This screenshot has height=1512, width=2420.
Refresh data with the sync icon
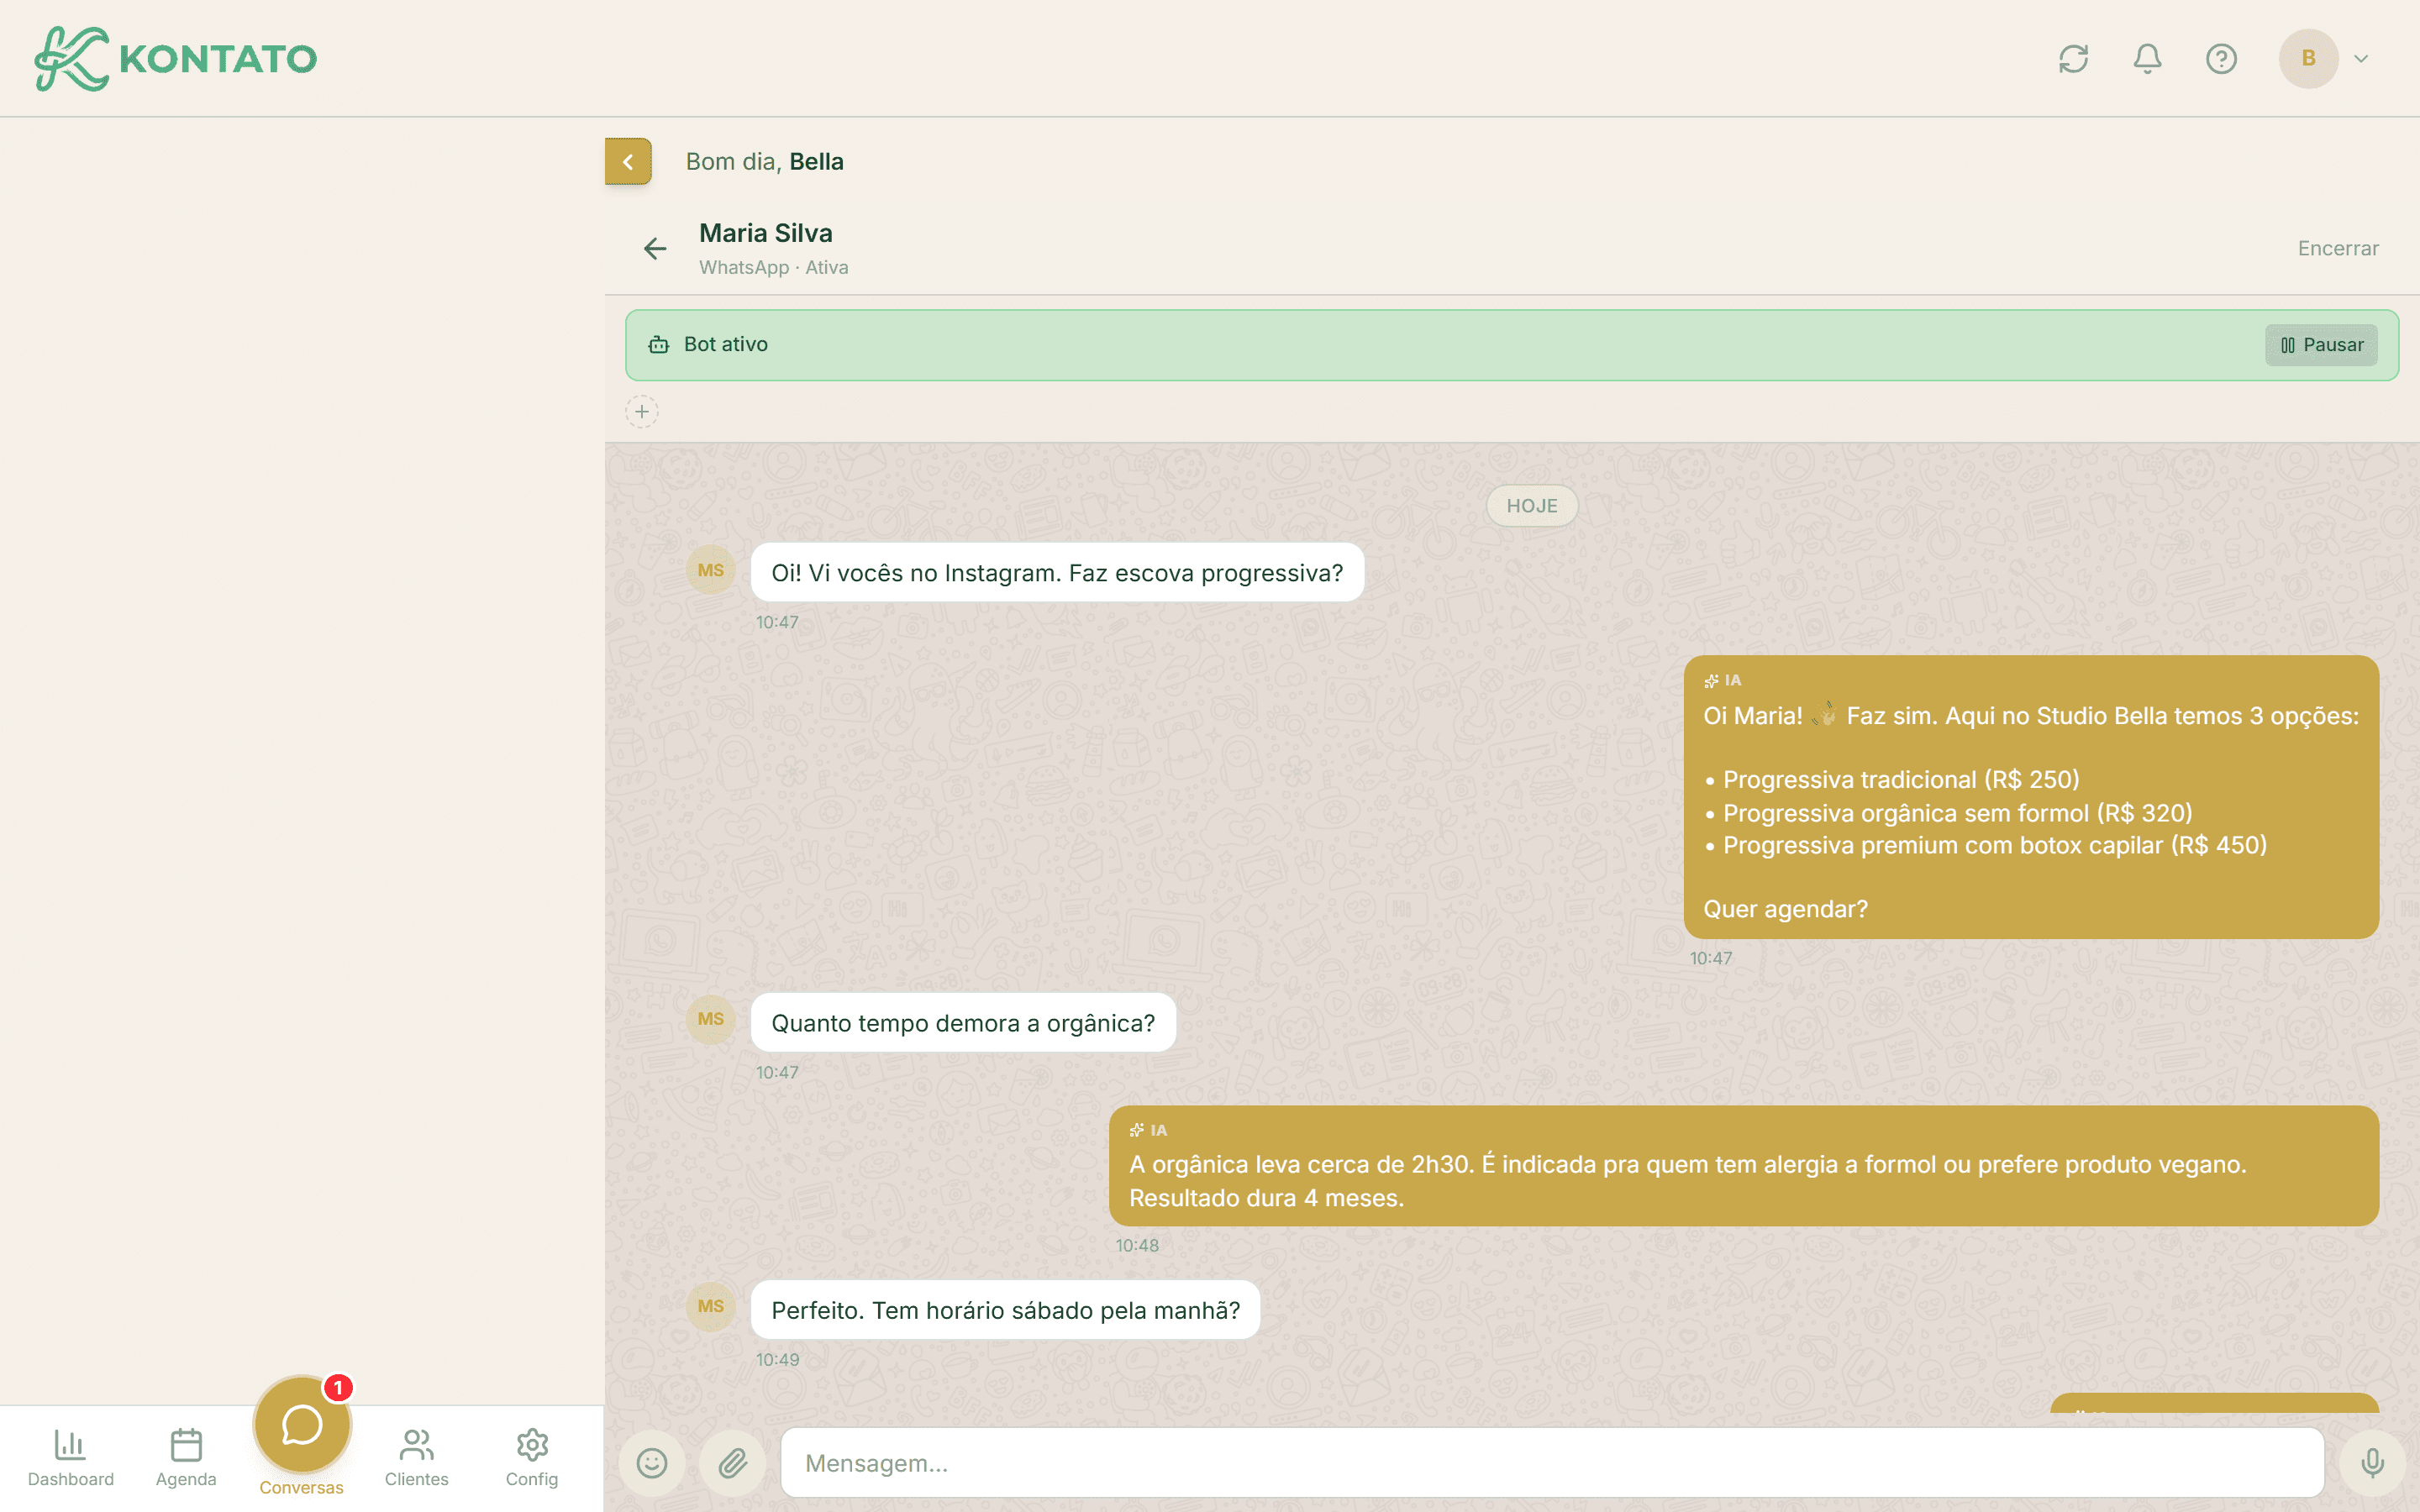[2073, 59]
